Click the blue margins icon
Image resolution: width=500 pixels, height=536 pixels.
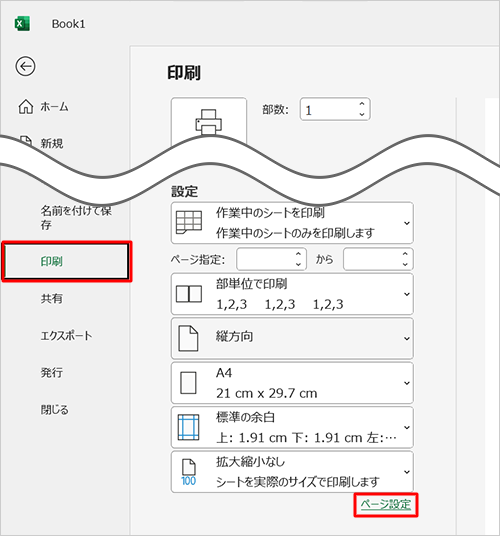[188, 427]
